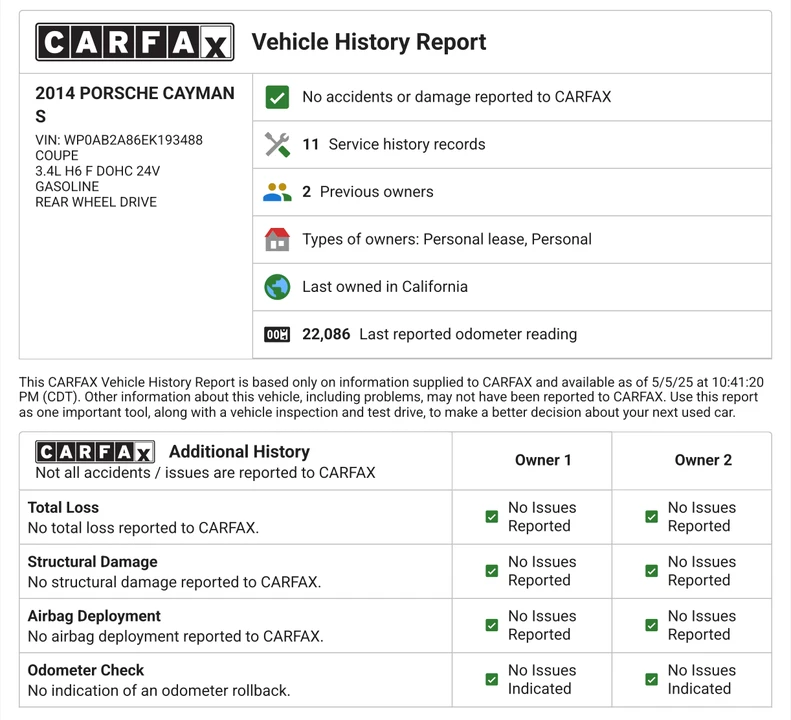Click the REAR WHEEL DRIVE line
791x720 pixels.
coord(96,202)
